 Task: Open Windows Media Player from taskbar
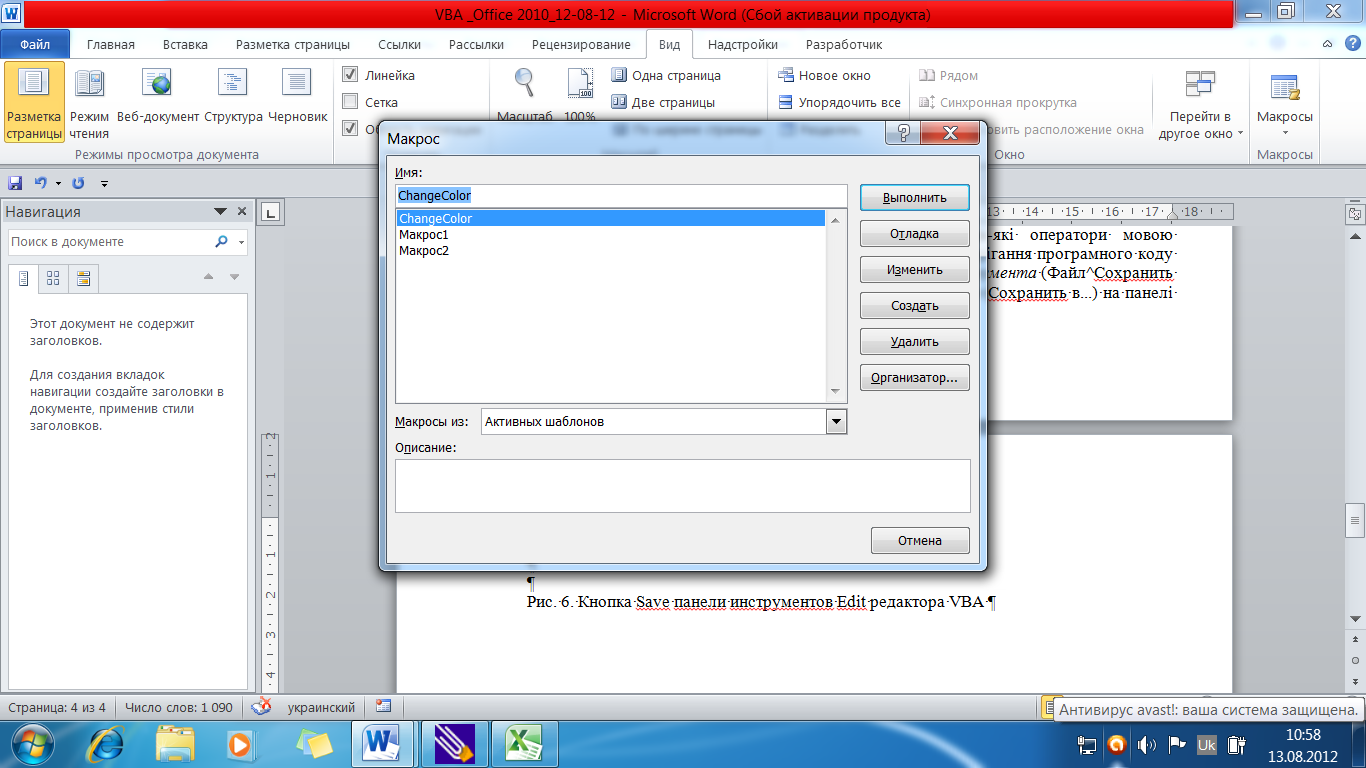tap(240, 744)
